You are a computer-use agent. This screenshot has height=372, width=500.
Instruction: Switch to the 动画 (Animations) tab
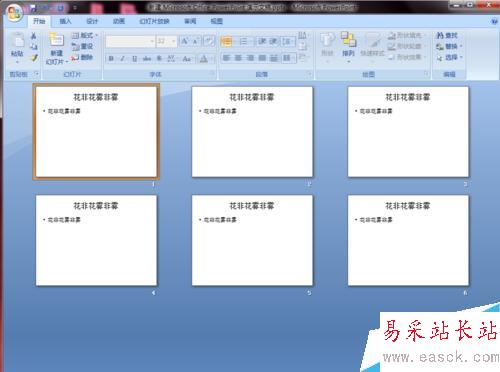coord(119,21)
